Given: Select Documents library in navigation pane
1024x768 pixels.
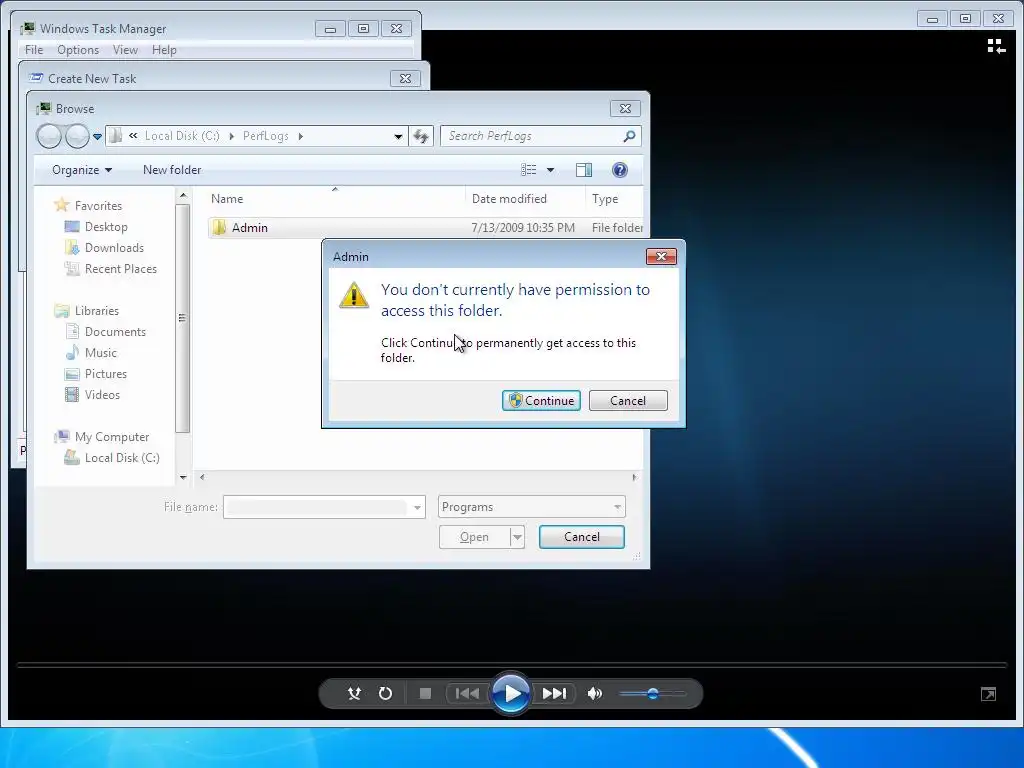Looking at the screenshot, I should click(x=115, y=332).
